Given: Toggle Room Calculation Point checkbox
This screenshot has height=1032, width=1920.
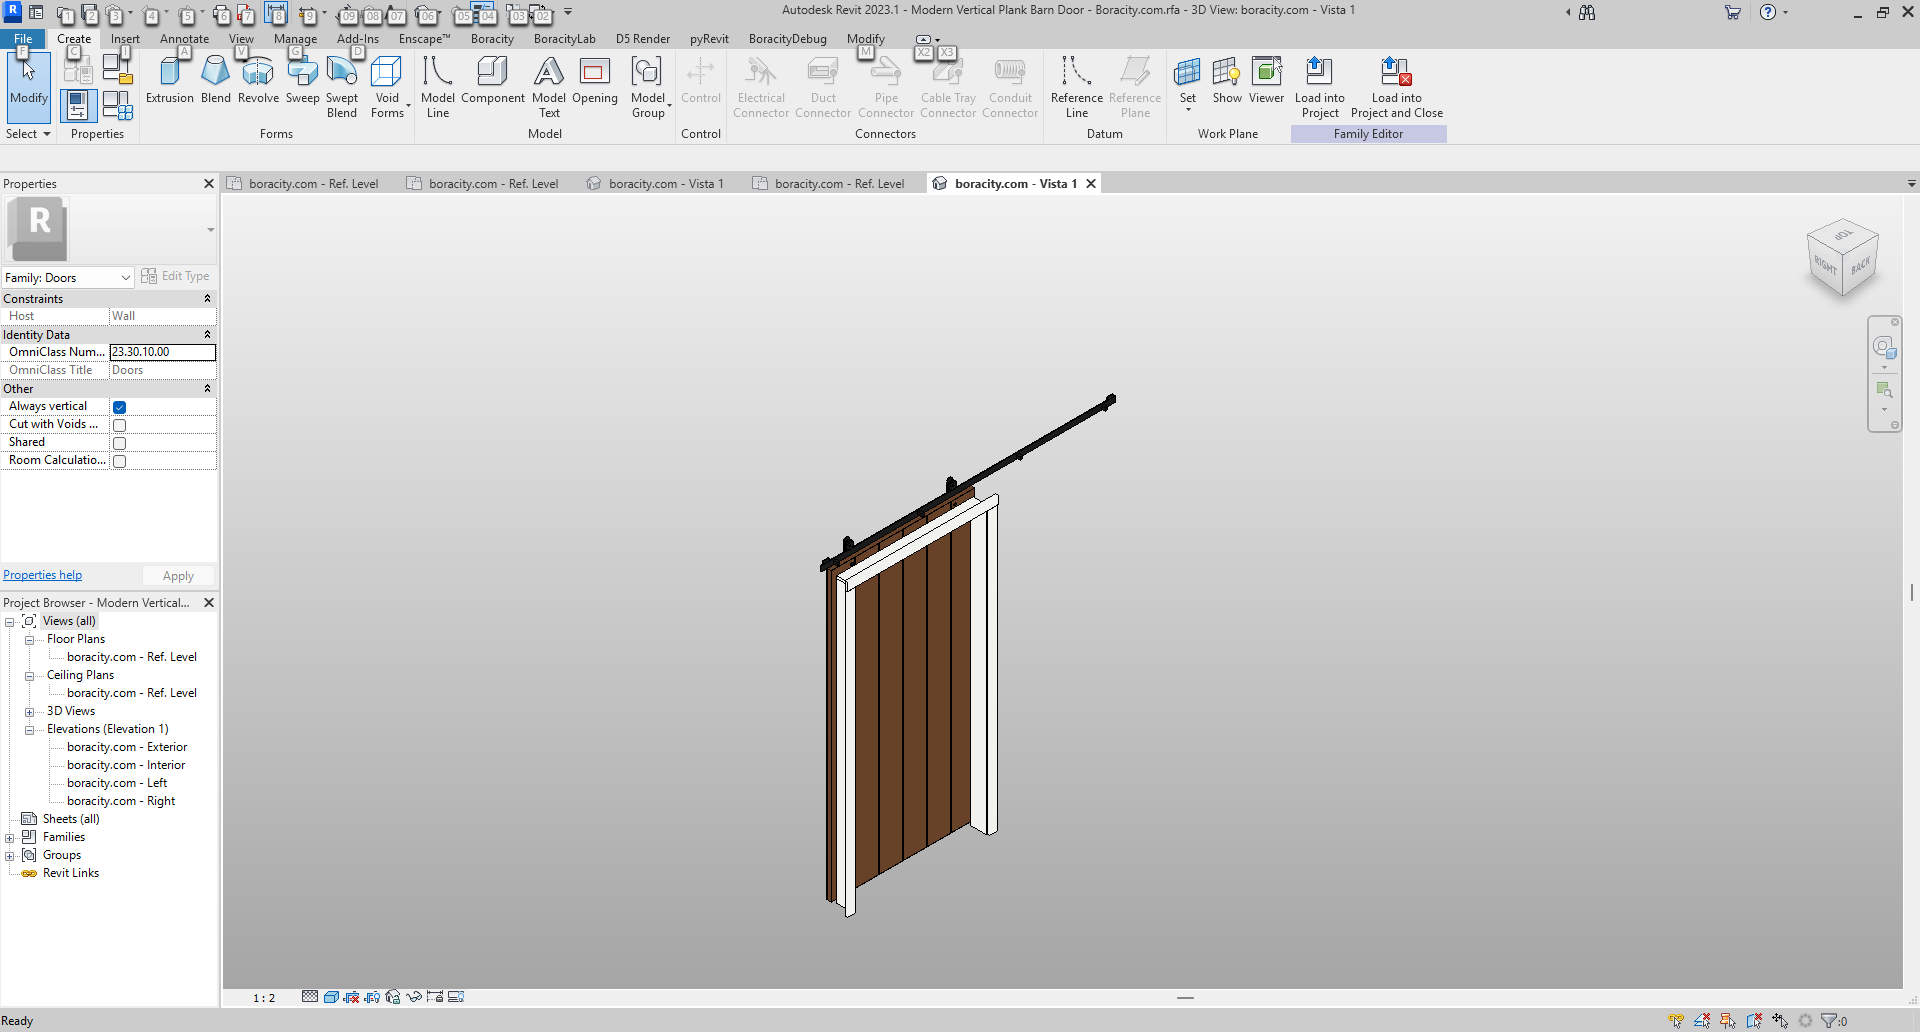Looking at the screenshot, I should (x=120, y=461).
